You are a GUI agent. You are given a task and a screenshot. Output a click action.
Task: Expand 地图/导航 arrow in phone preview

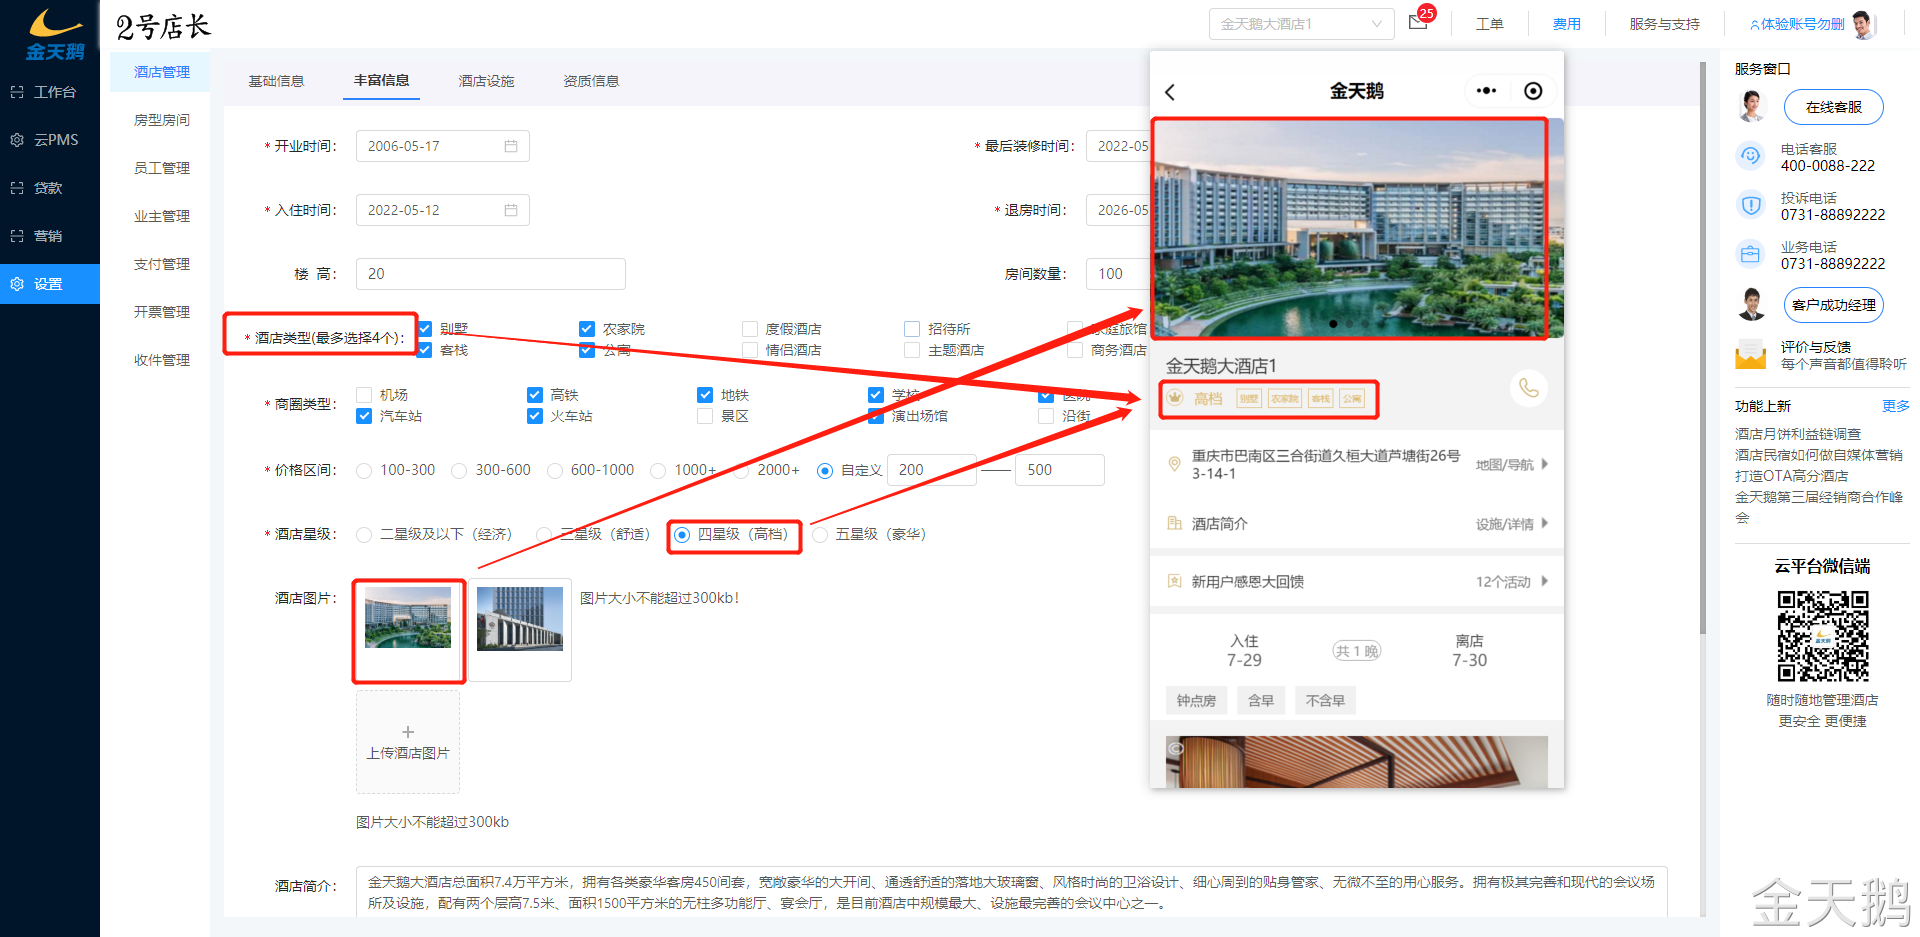point(1545,464)
